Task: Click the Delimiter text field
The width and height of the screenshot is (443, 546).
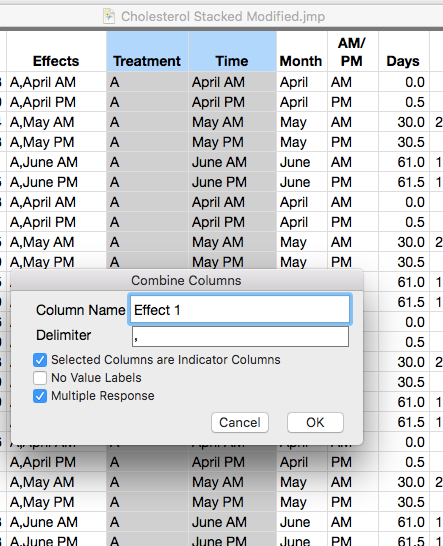Action: [240, 336]
